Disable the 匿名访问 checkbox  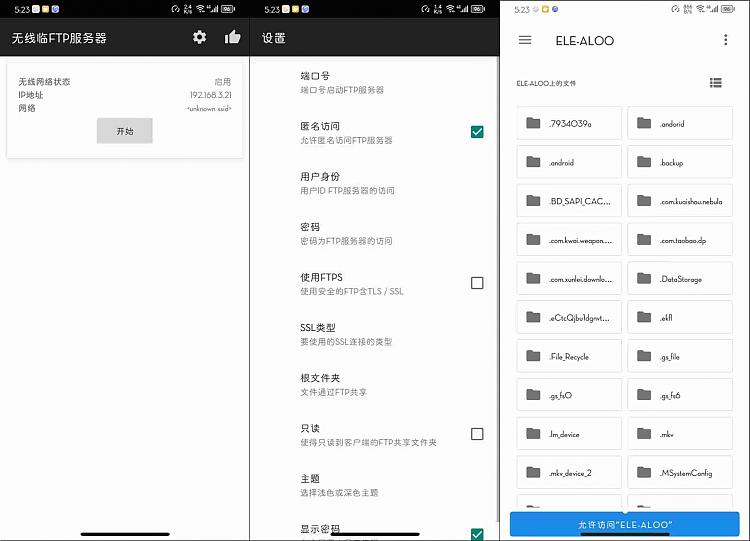coord(477,132)
